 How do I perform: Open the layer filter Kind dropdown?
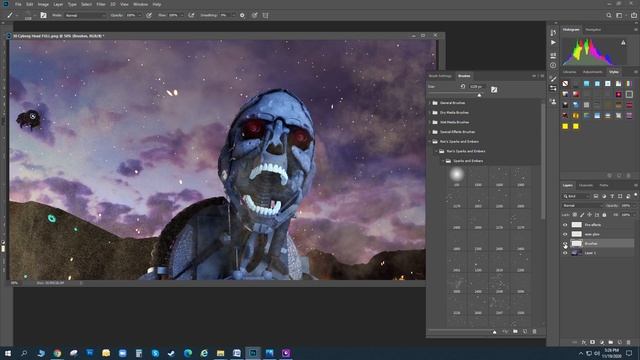tap(576, 196)
